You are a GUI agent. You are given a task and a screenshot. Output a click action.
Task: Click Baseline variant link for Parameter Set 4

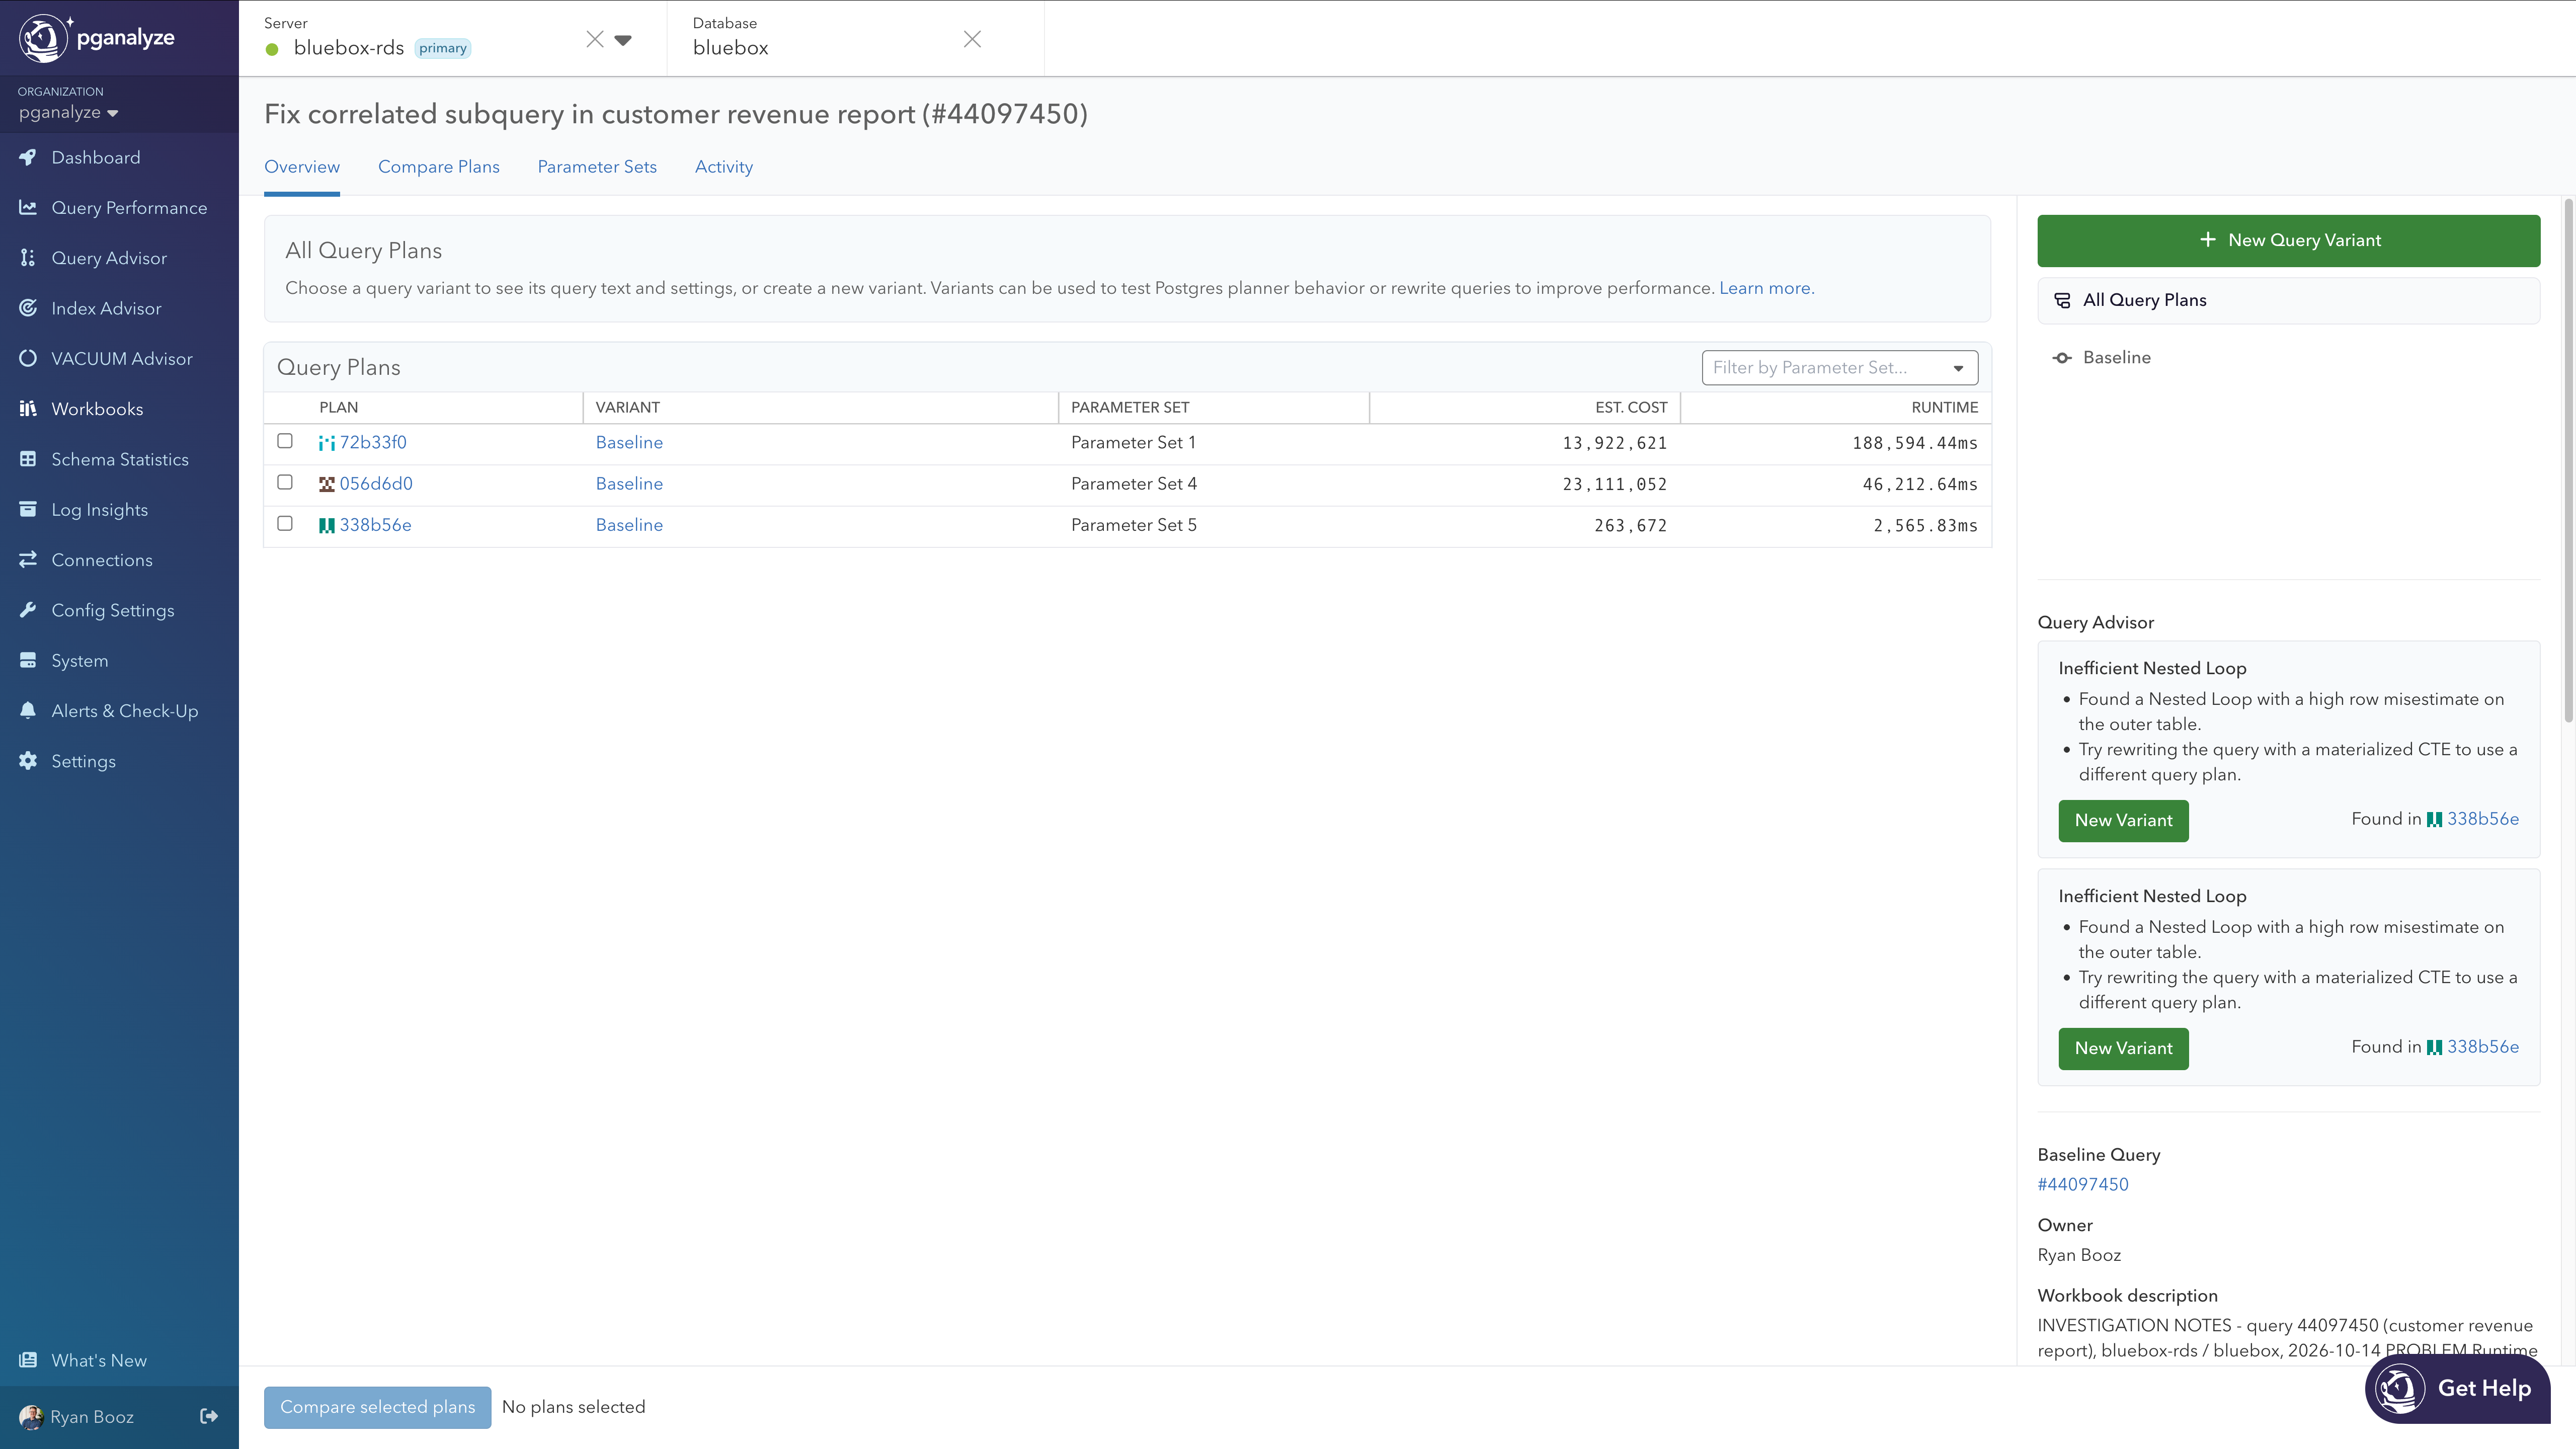pos(629,484)
